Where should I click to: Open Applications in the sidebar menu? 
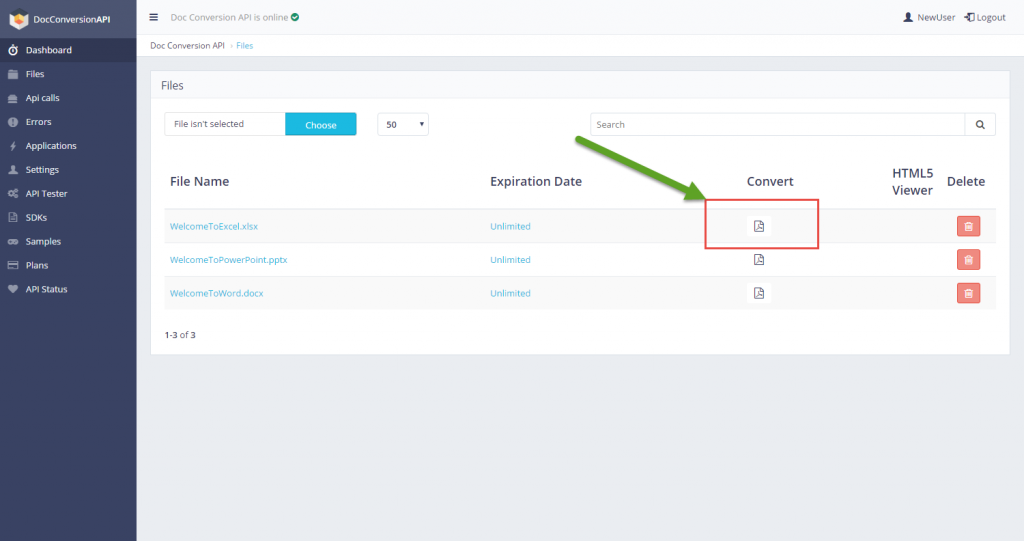pyautogui.click(x=68, y=146)
